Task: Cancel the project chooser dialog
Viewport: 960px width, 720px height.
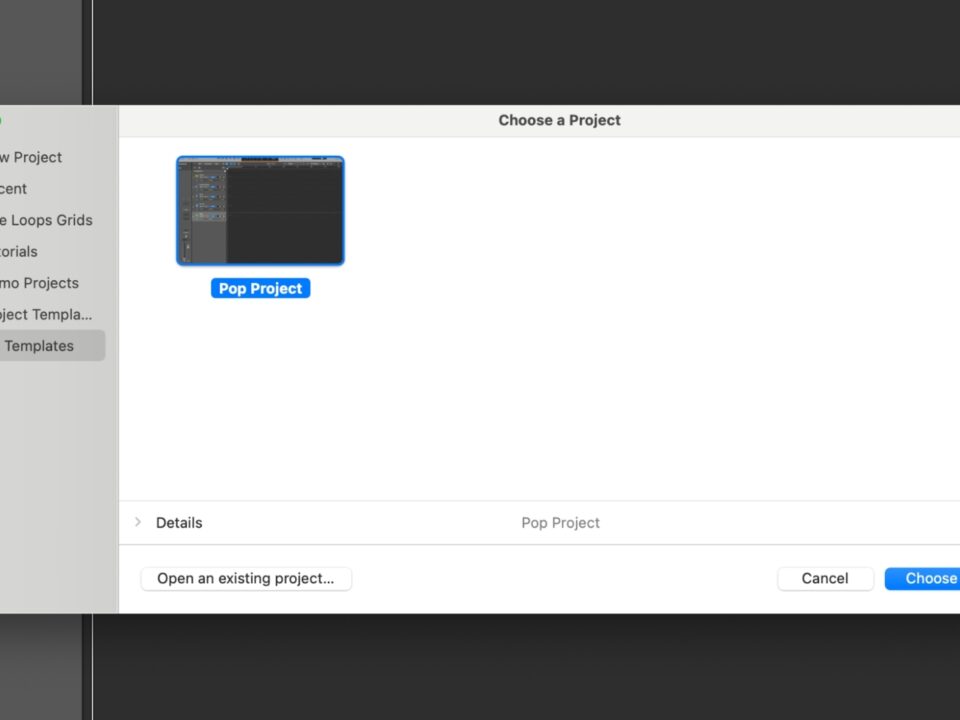Action: (824, 578)
